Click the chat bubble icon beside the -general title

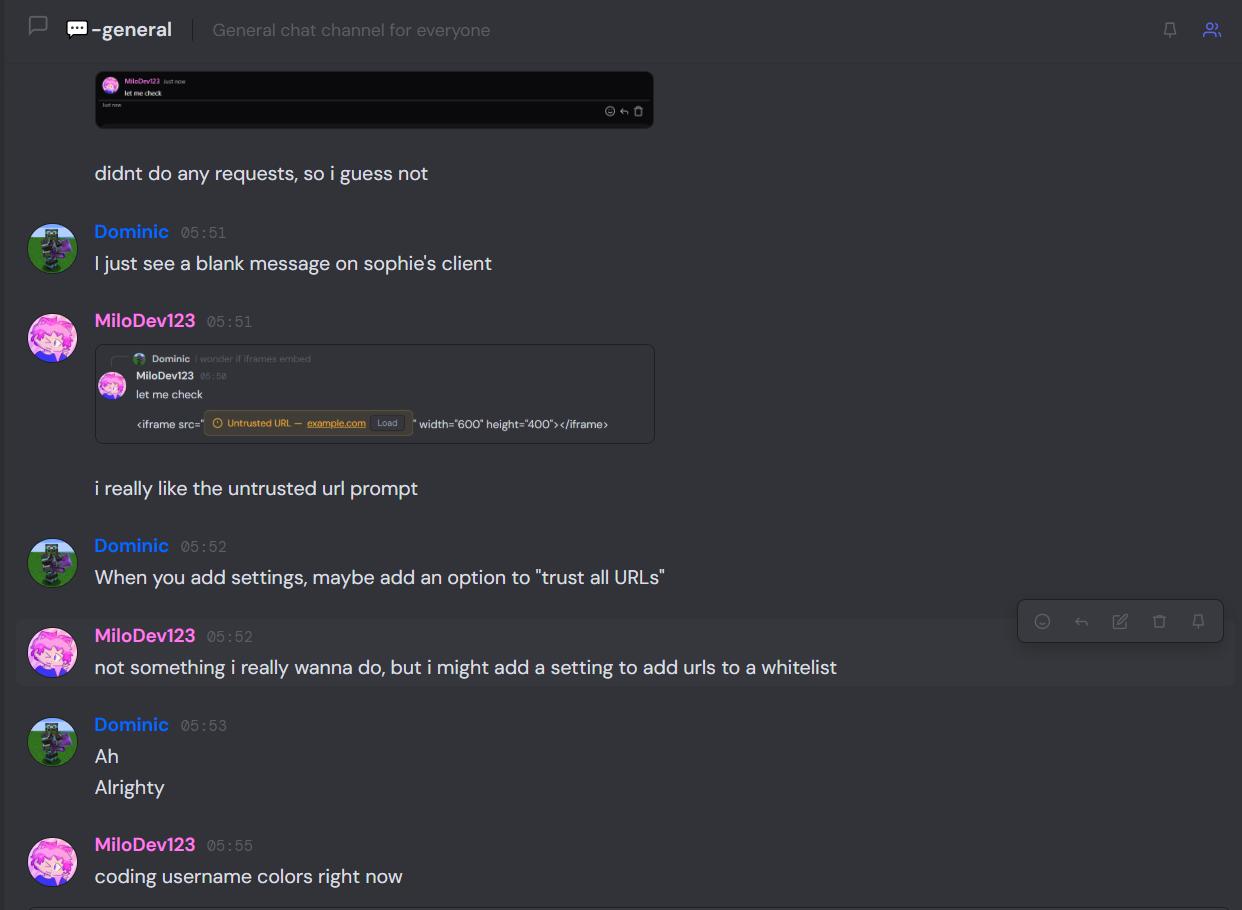coord(38,26)
